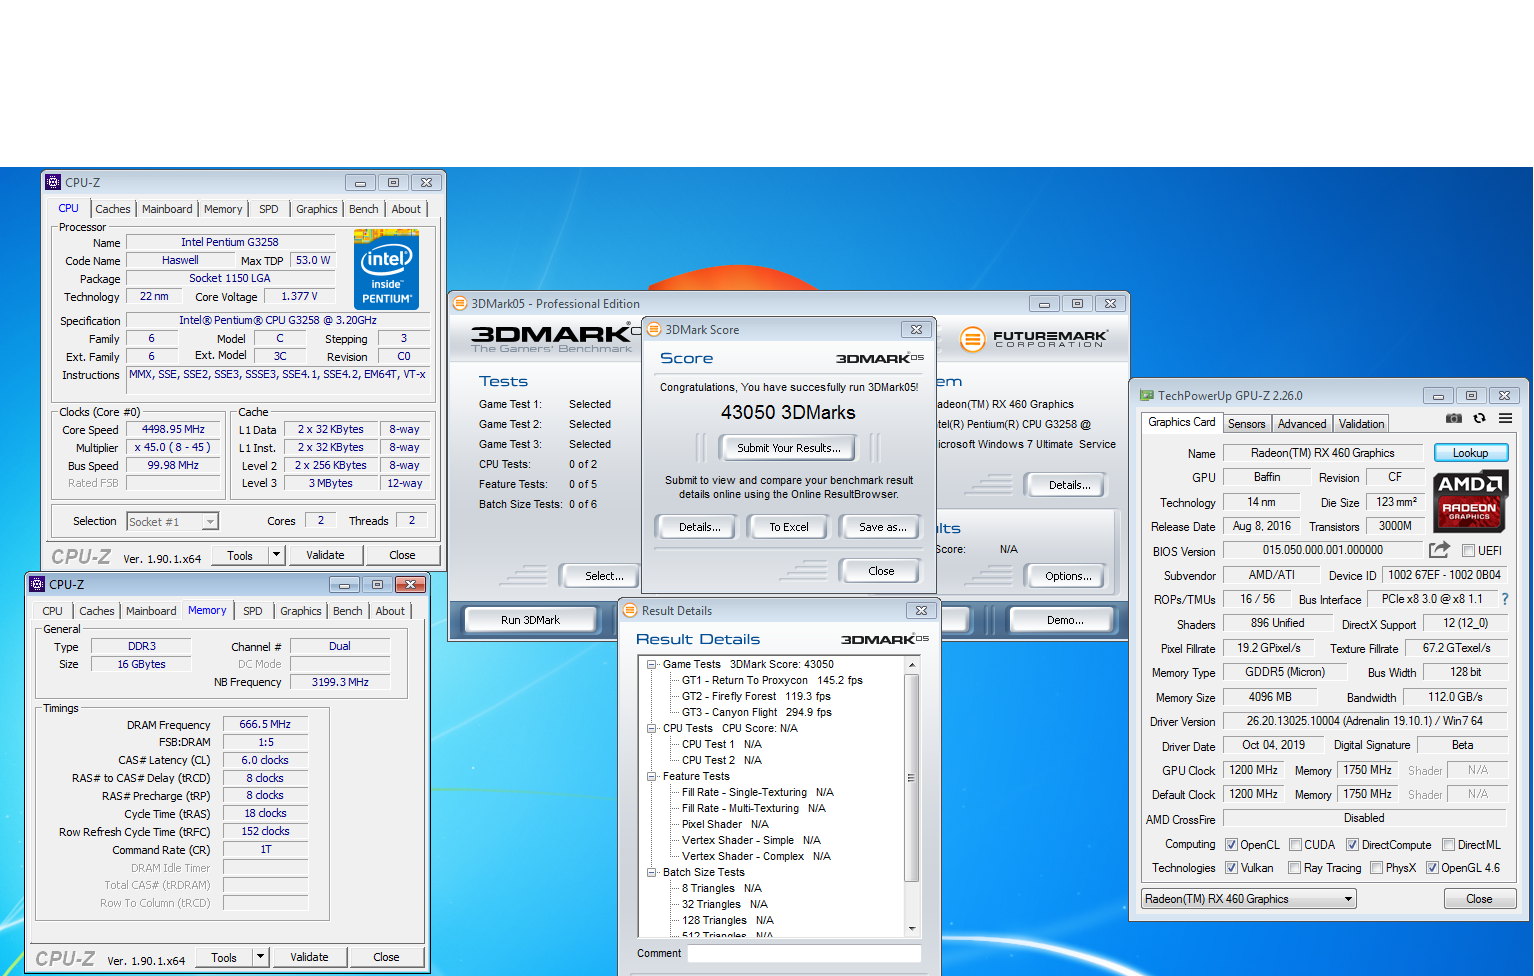Image resolution: width=1534 pixels, height=976 pixels.
Task: Click Run 3DMark button
Action: coord(530,620)
